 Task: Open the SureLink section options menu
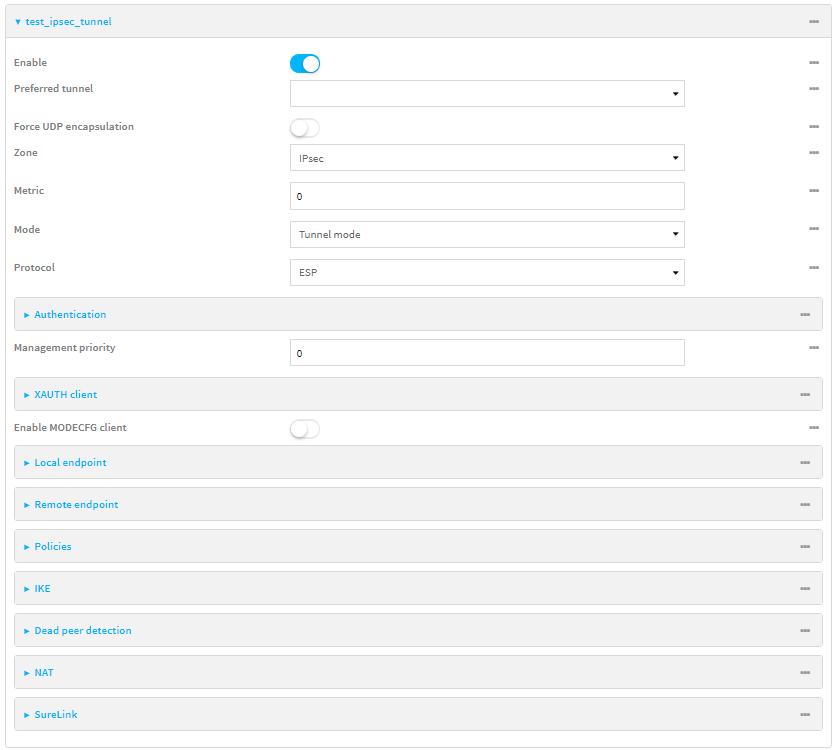804,714
